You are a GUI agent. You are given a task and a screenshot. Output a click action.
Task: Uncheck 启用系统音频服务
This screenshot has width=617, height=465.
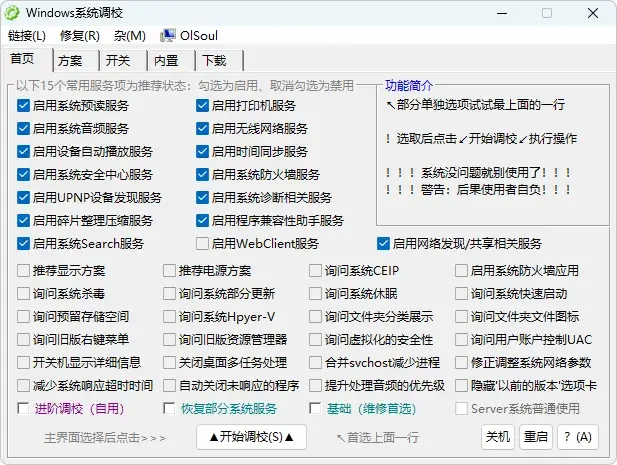23,129
